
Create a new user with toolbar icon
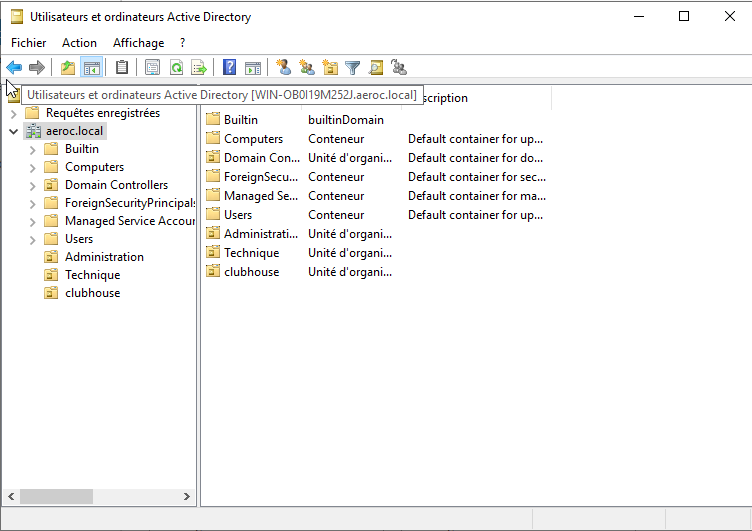tap(284, 67)
